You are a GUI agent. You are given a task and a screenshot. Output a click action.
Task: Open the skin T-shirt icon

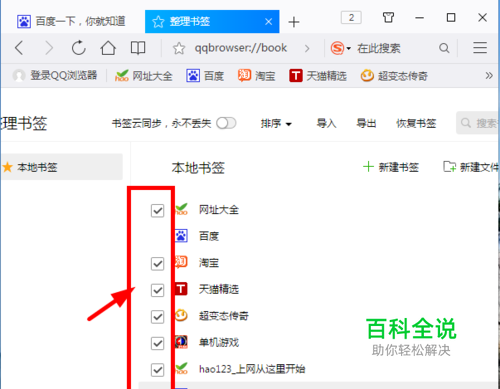coord(388,17)
